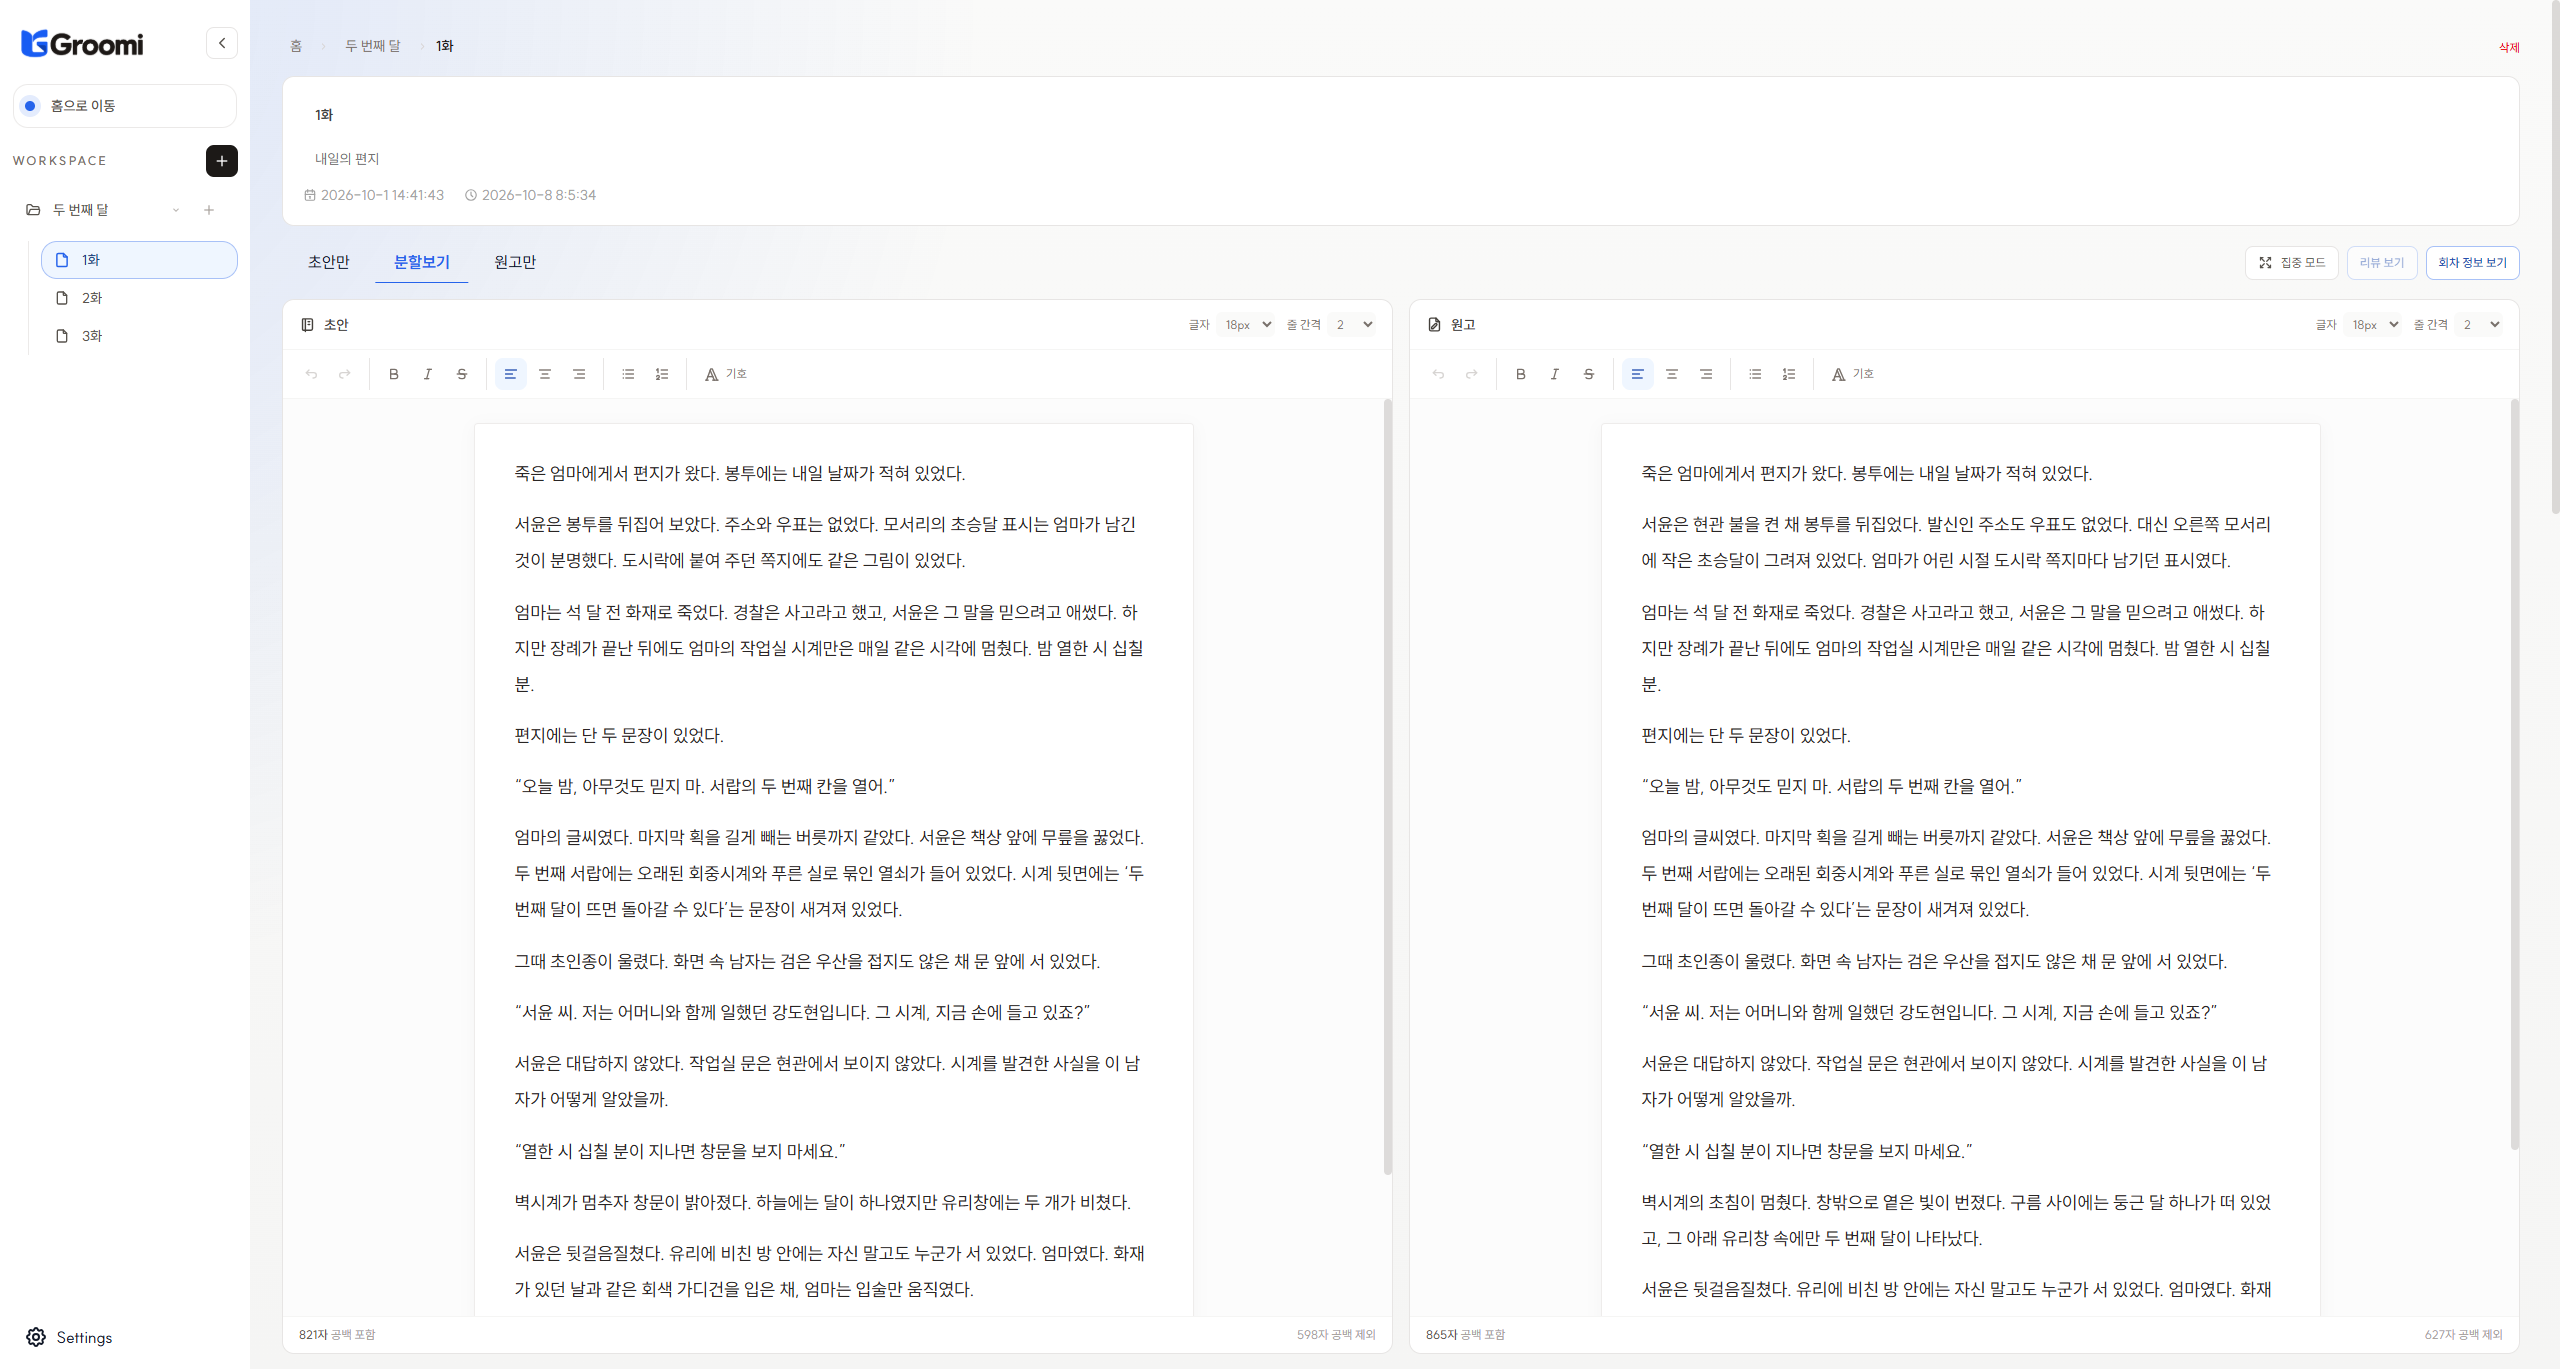Edit the 1화 episode title field
2560x1369 pixels.
(1400, 116)
